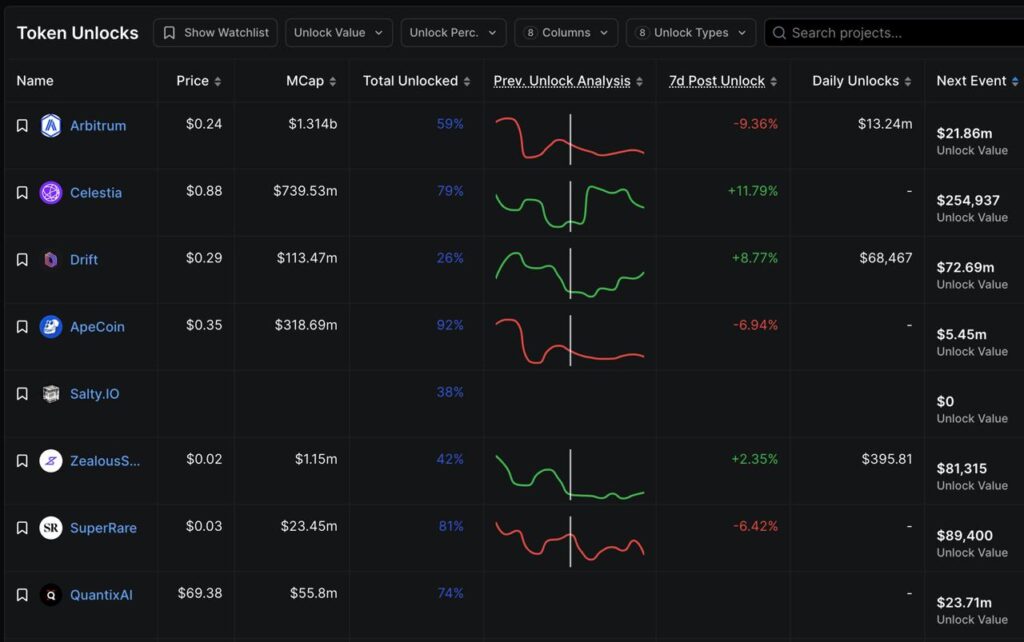Click the QuantixAI logo icon
Image resolution: width=1024 pixels, height=642 pixels.
(x=51, y=595)
